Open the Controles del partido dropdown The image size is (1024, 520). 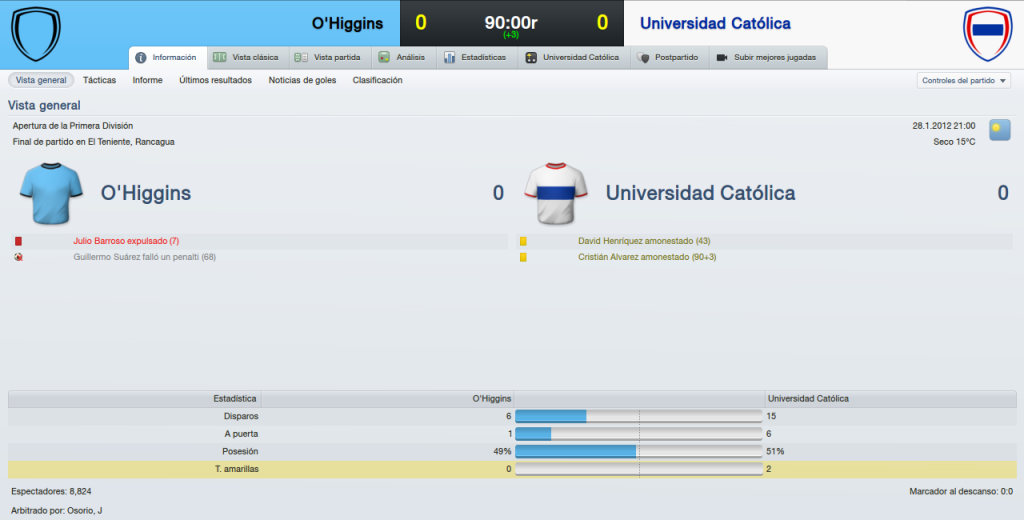point(964,80)
